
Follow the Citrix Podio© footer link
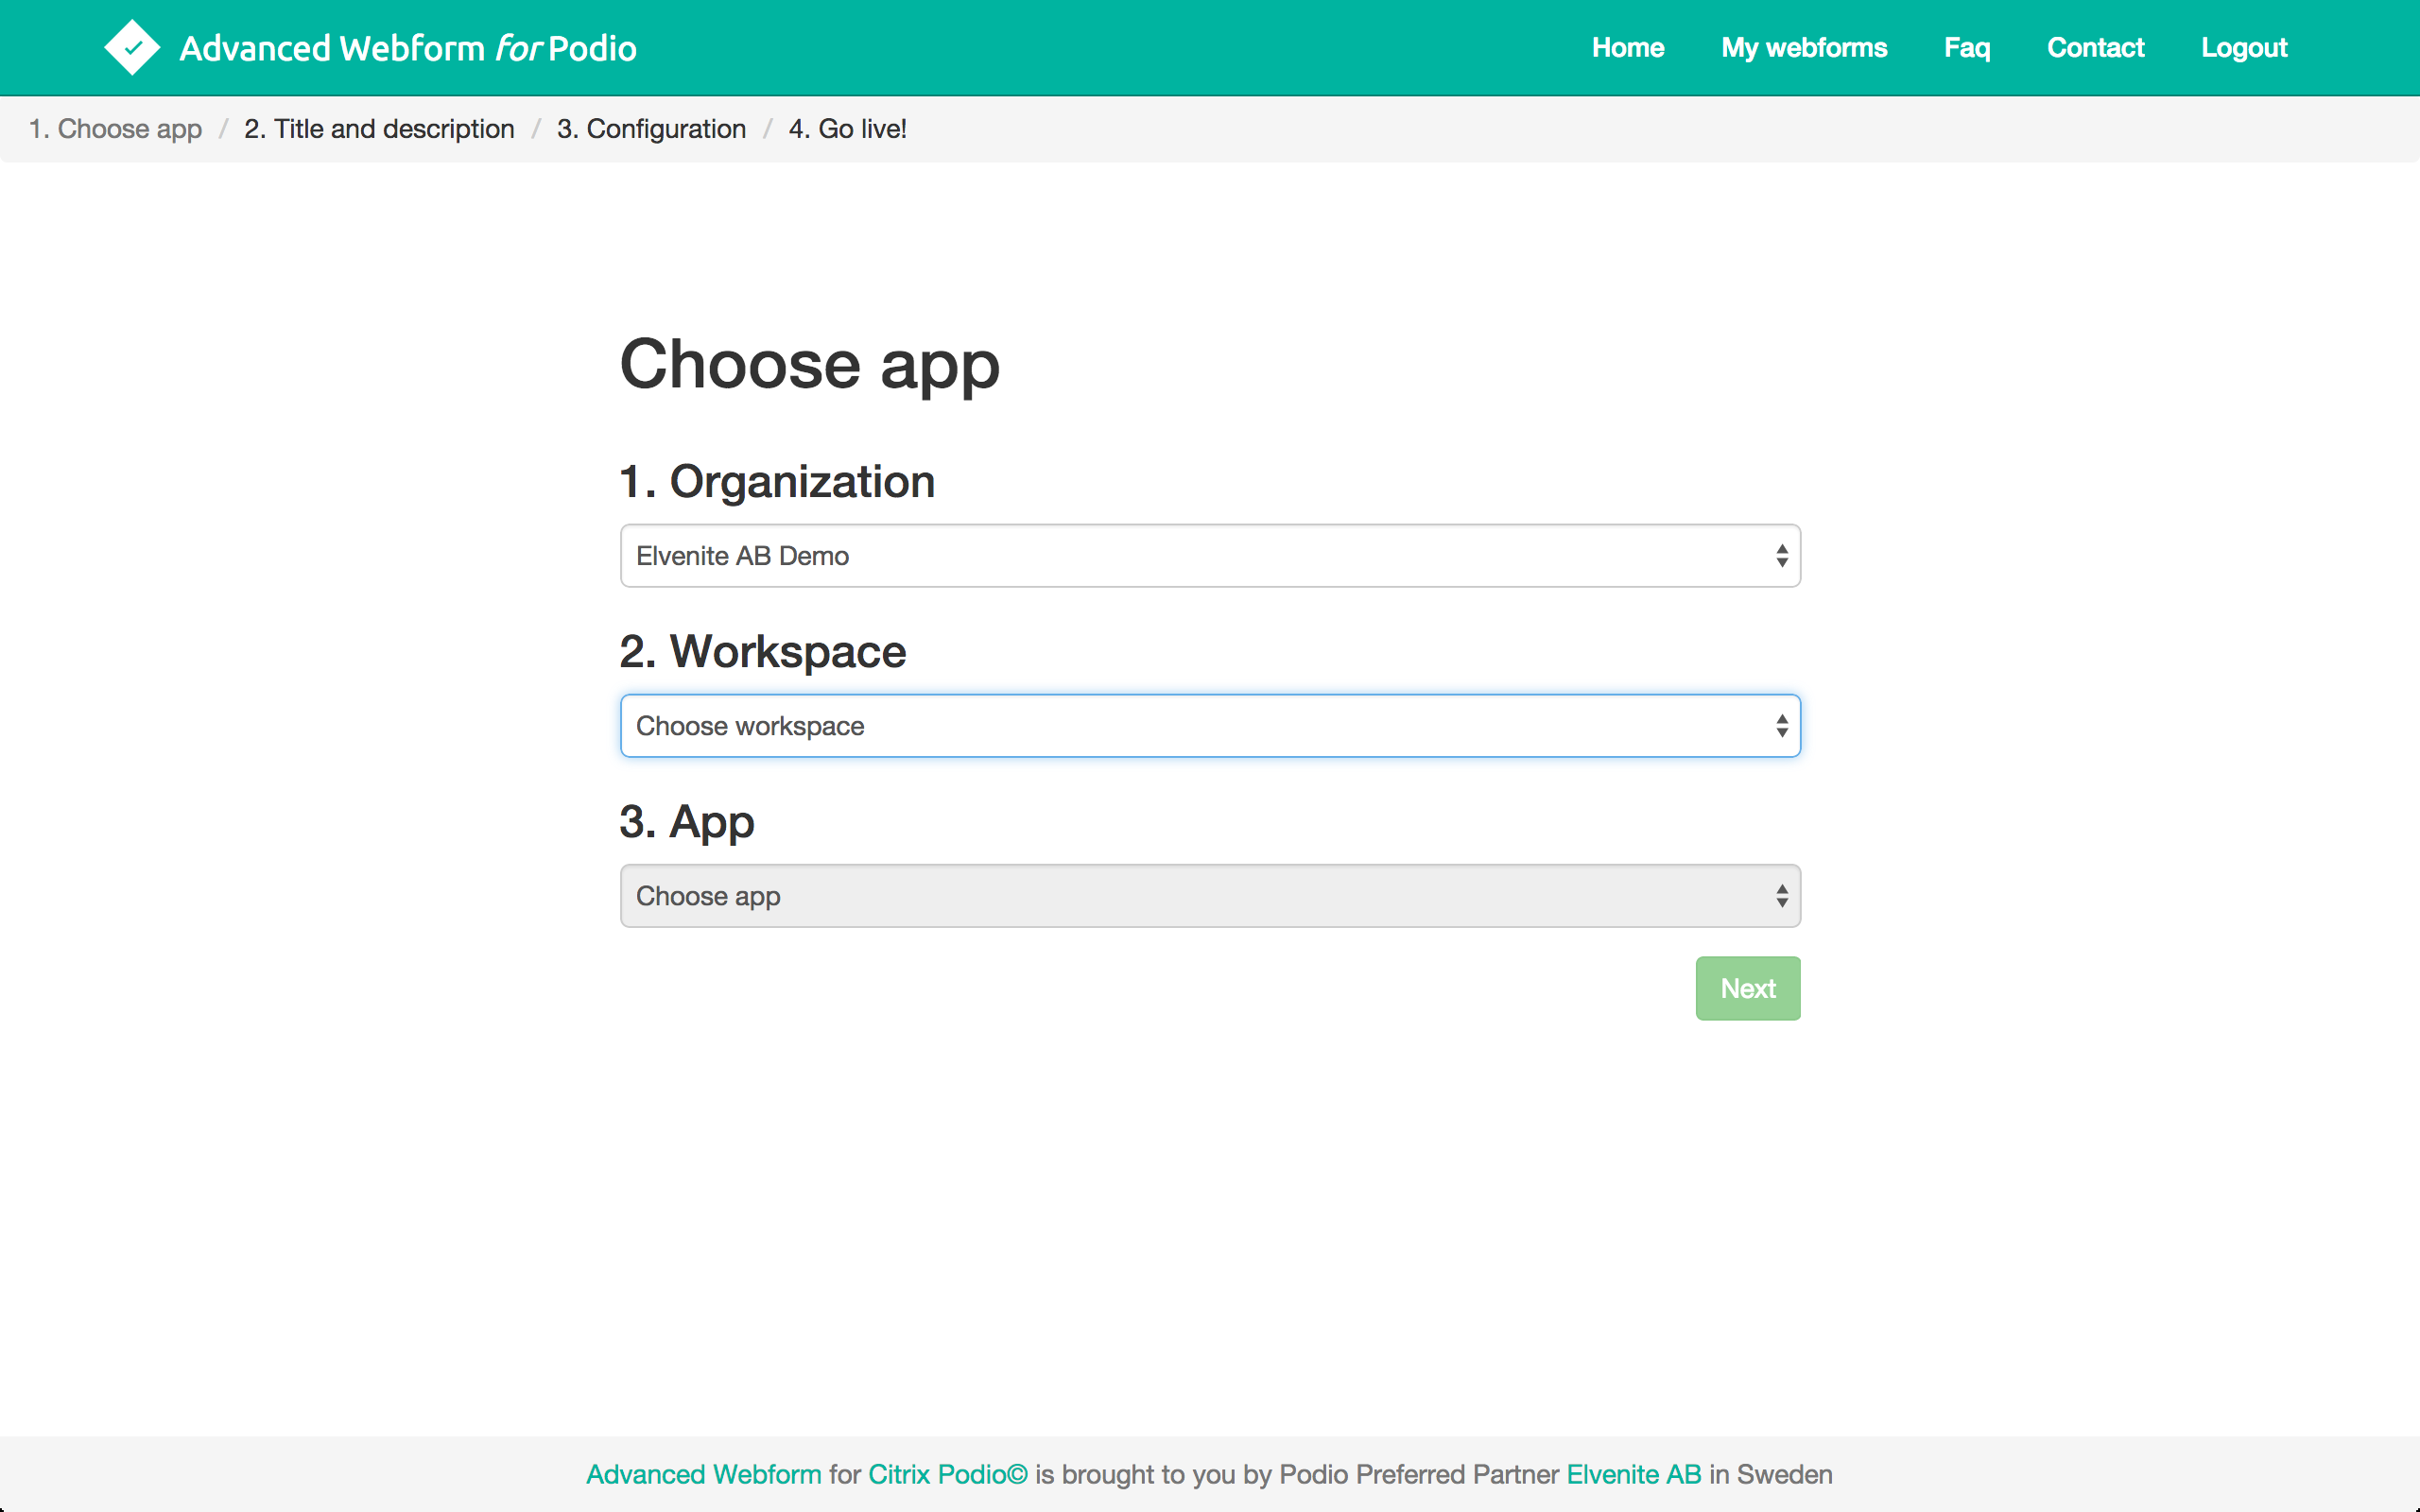[x=947, y=1474]
